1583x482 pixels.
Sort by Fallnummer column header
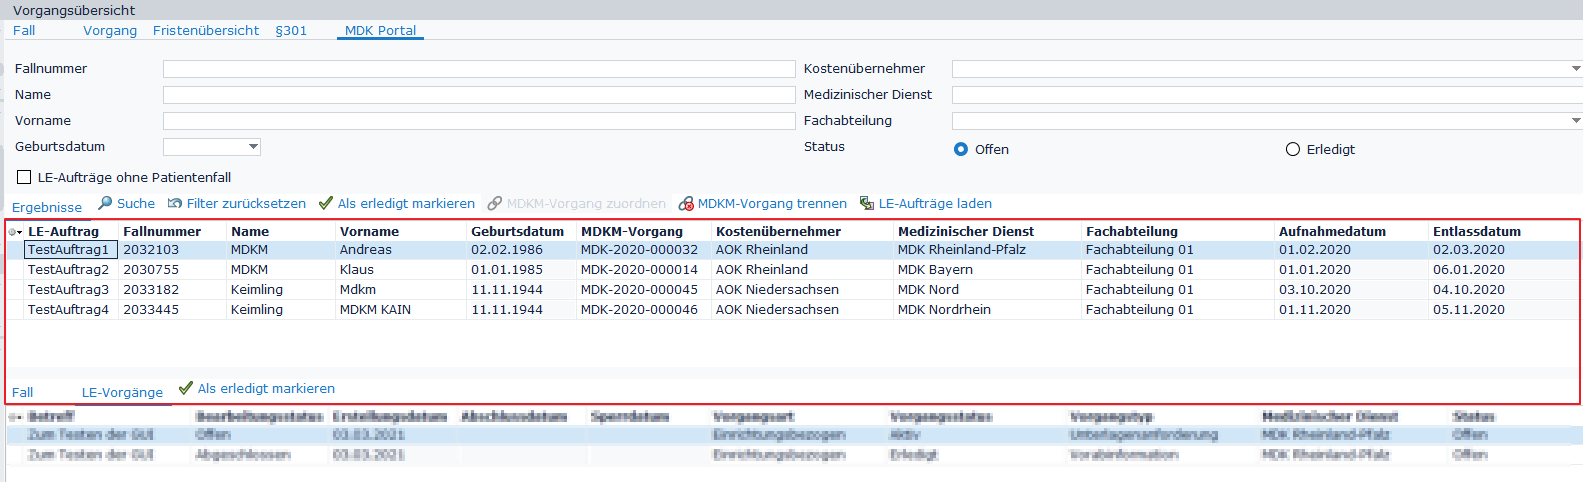(162, 232)
